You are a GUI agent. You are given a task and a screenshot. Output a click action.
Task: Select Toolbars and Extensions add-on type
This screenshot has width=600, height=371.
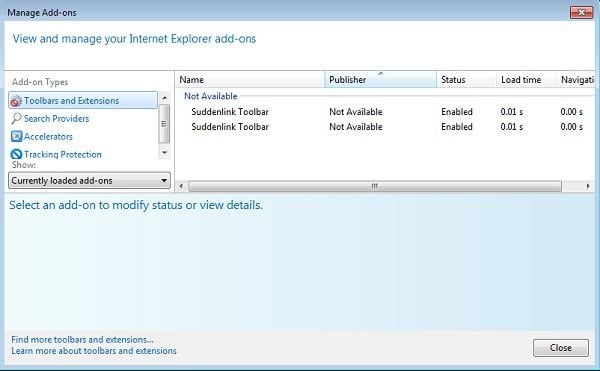click(x=83, y=100)
